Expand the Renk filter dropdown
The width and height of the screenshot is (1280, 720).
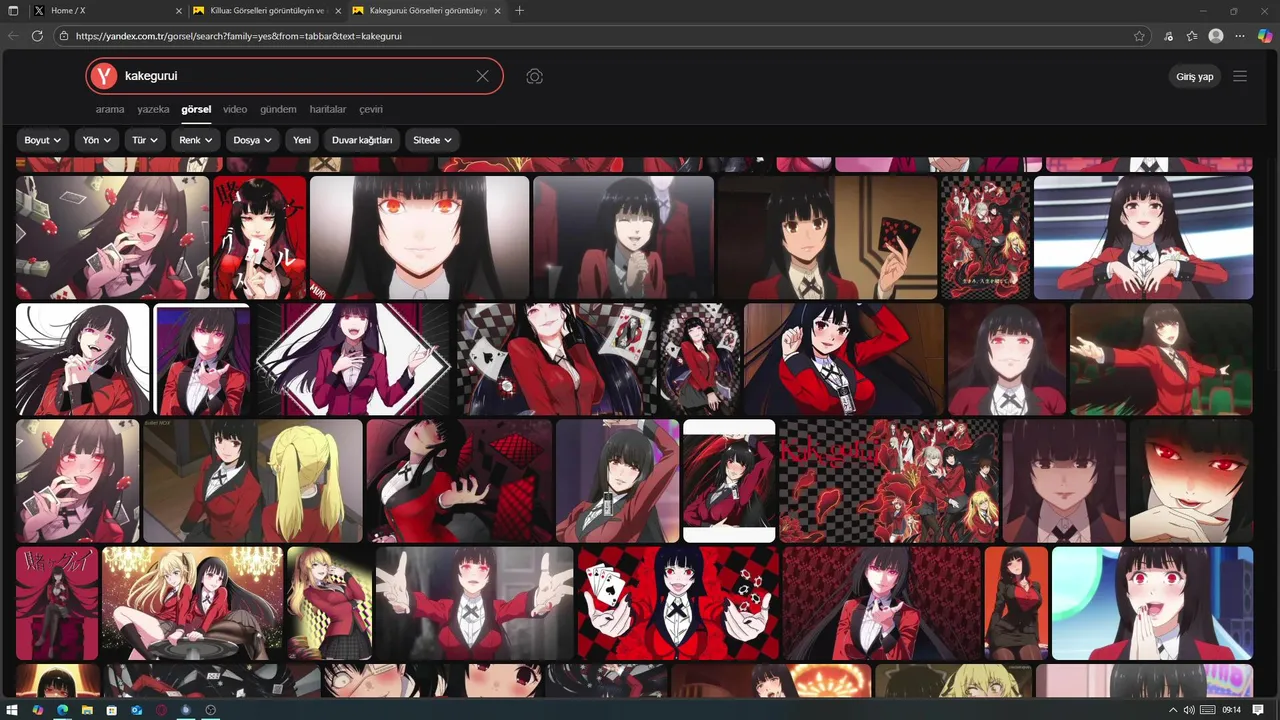coord(195,140)
